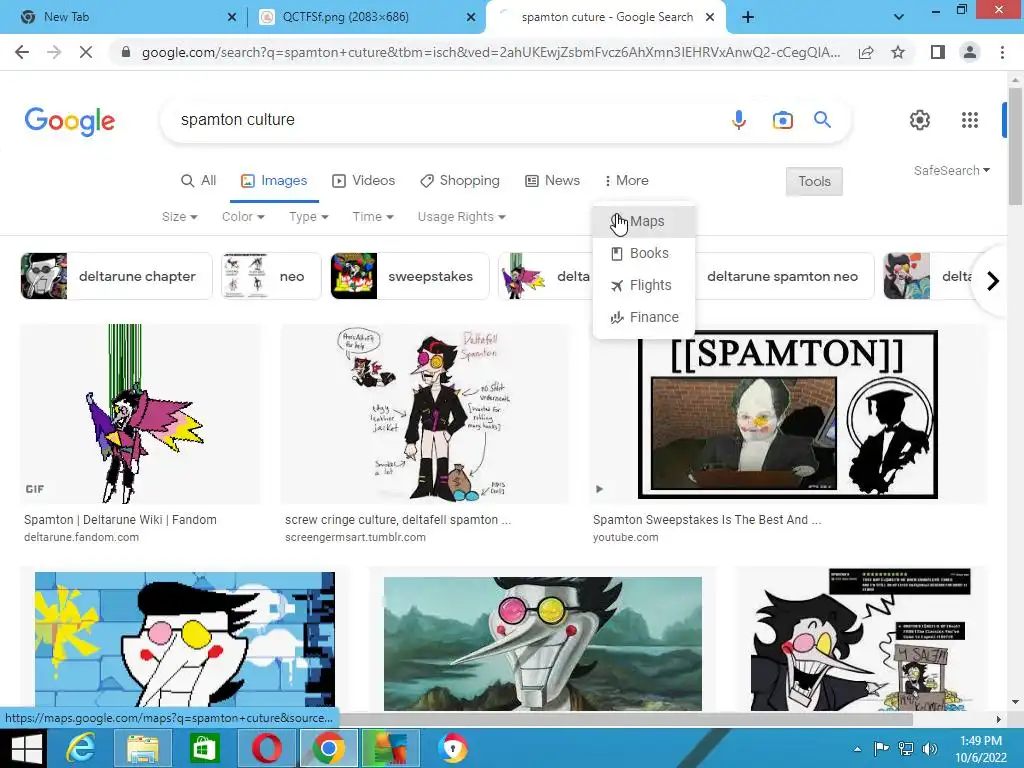Toggle the Tools button
The width and height of the screenshot is (1024, 768).
814,182
